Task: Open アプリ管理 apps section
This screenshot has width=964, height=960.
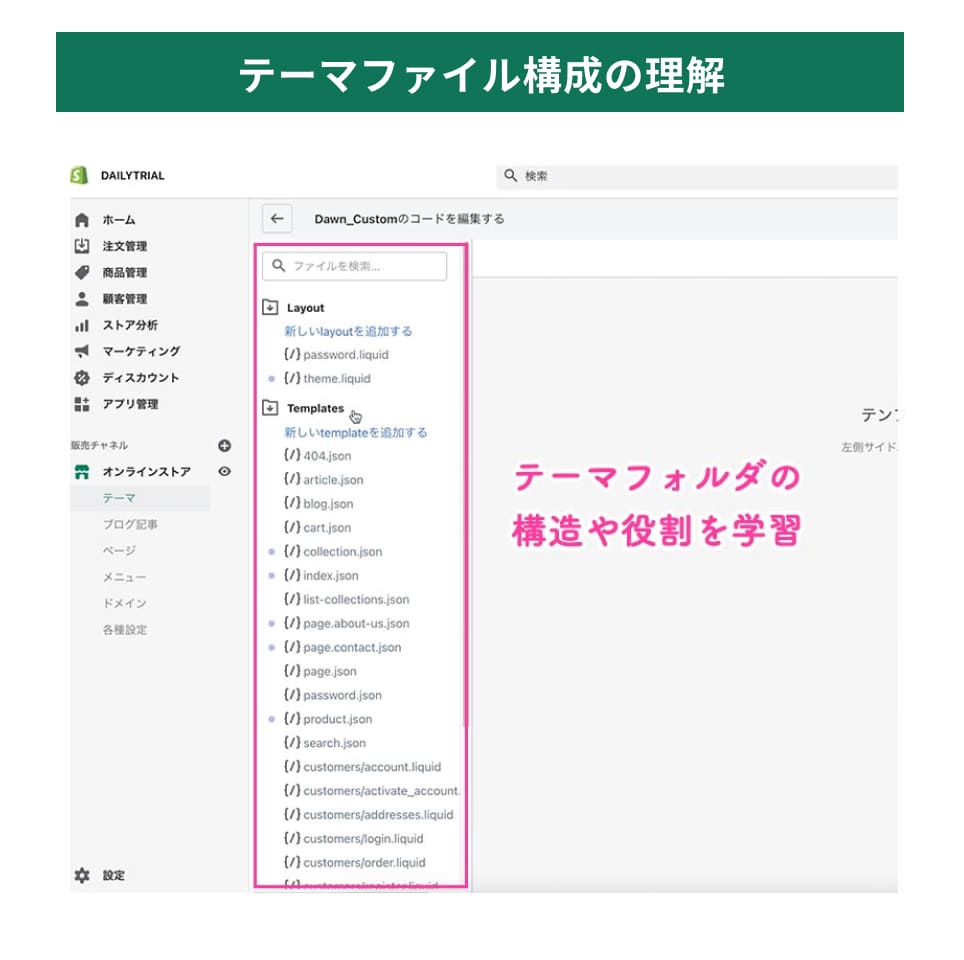Action: [129, 404]
